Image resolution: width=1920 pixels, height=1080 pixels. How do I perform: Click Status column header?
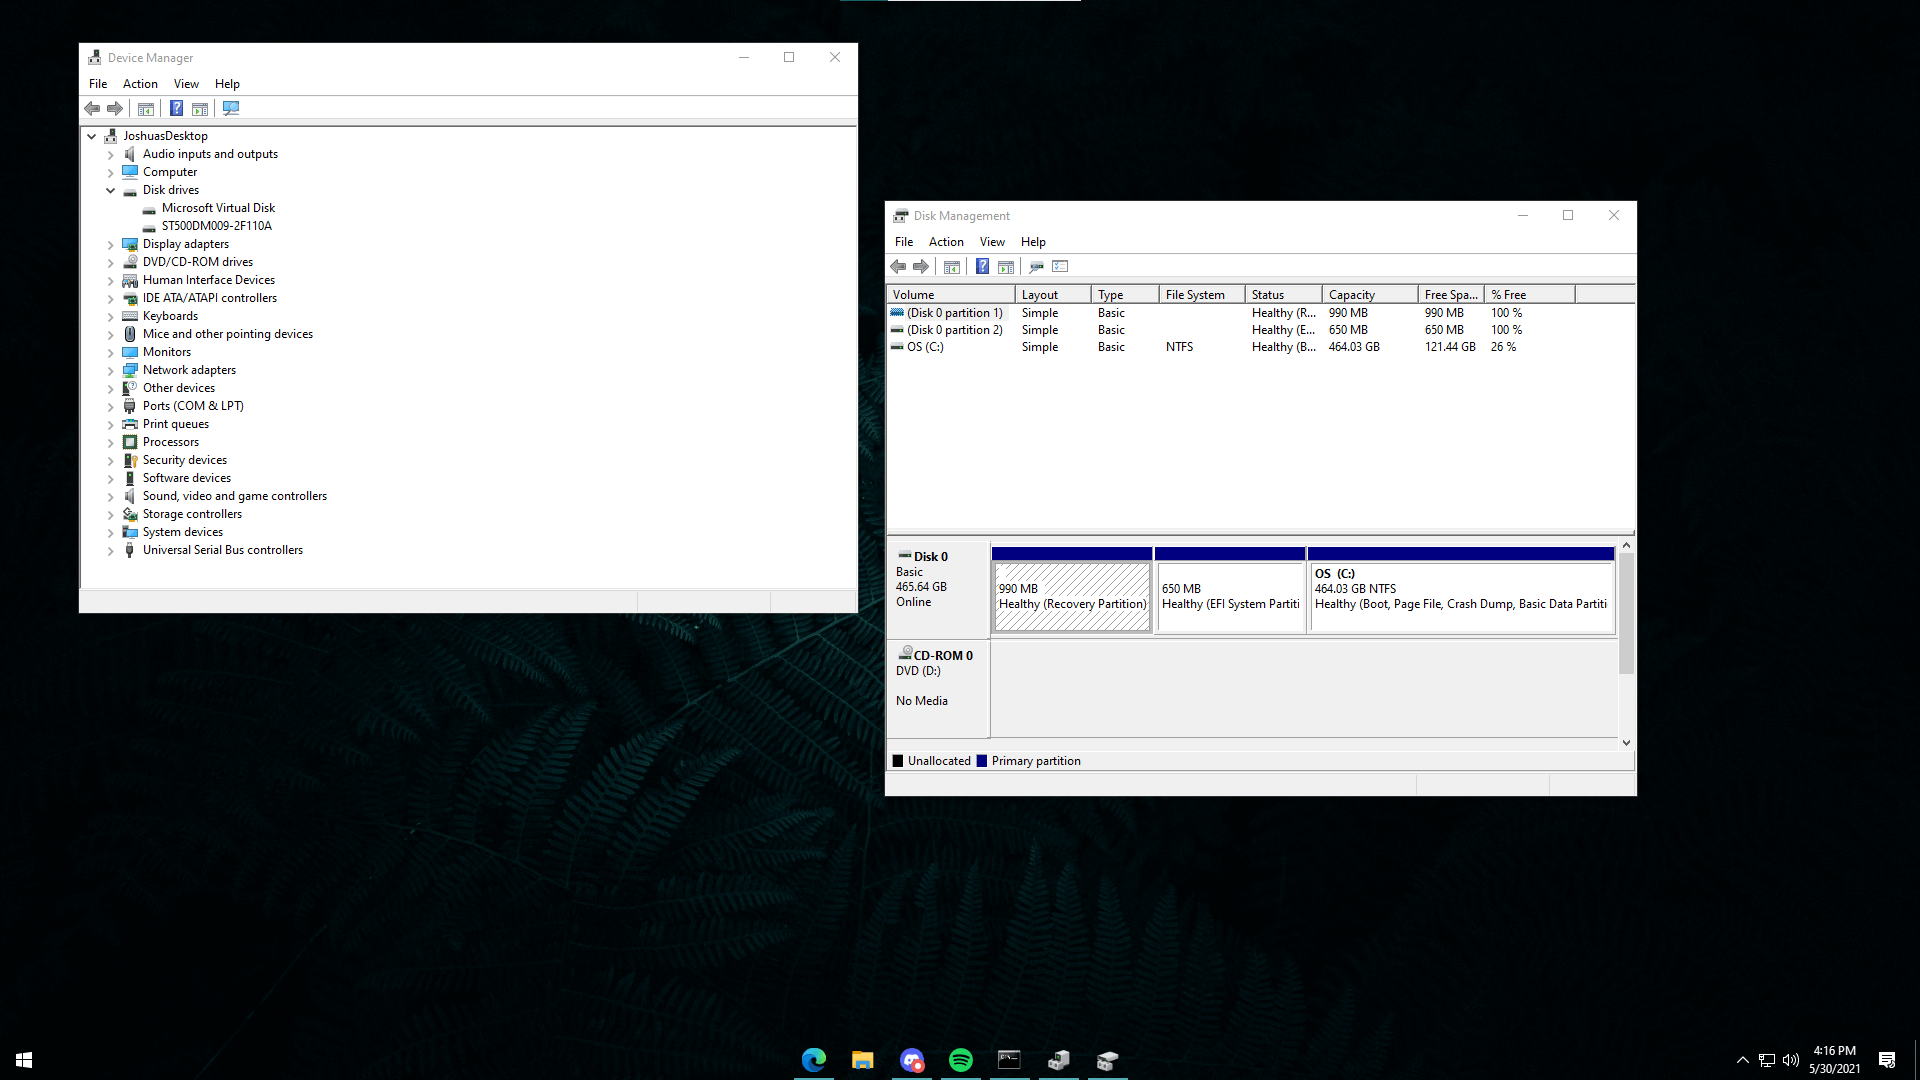[x=1284, y=295]
